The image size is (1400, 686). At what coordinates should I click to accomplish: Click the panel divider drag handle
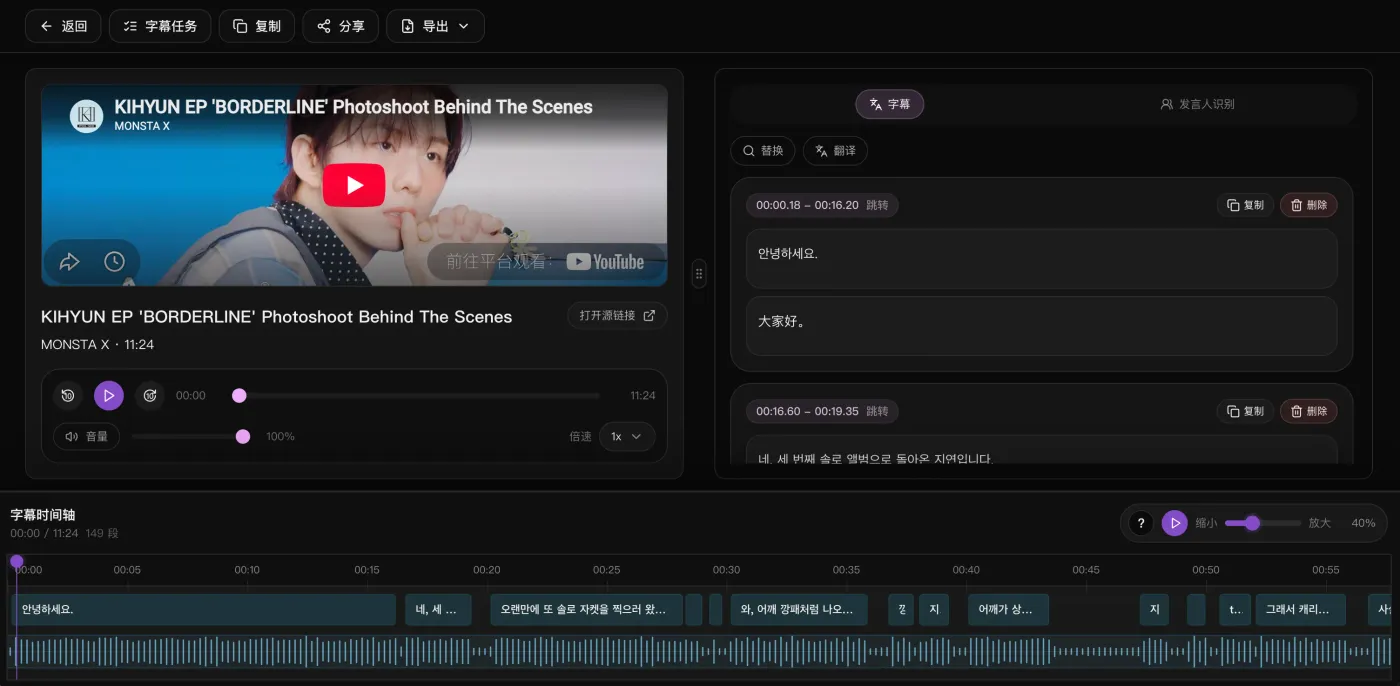[699, 272]
